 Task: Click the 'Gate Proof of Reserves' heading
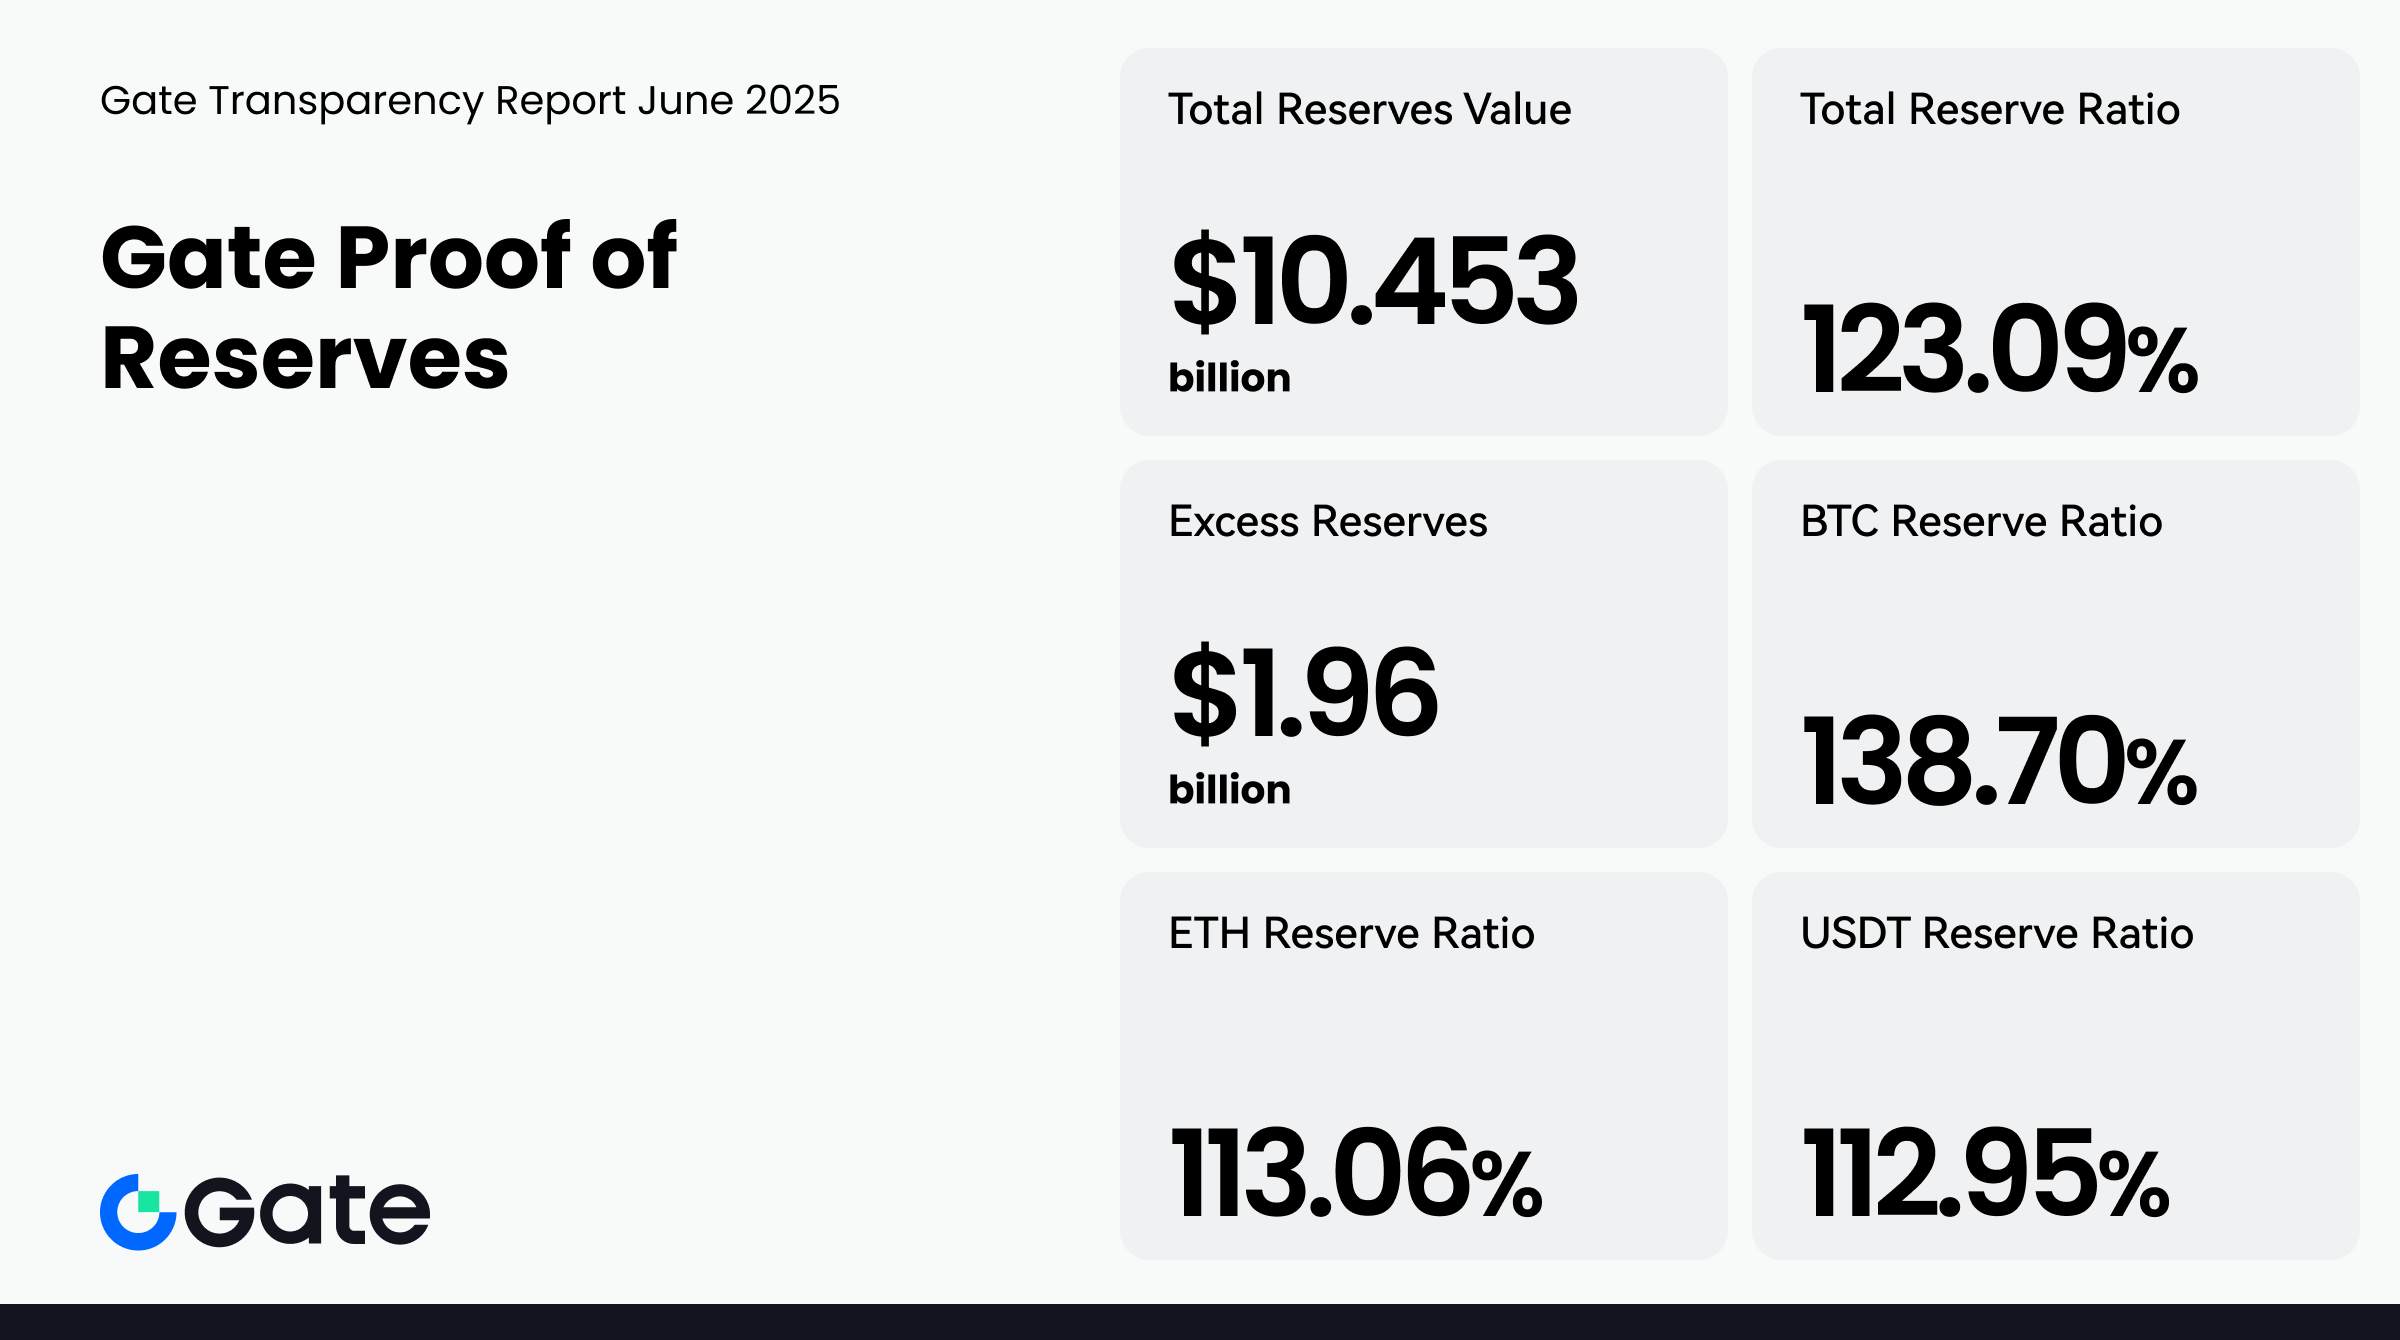pyautogui.click(x=389, y=306)
